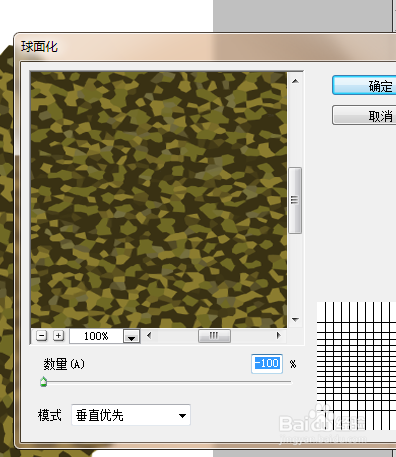Screen dimensions: 396x457
Task: Zoom out preview with the minus button
Action: click(41, 336)
